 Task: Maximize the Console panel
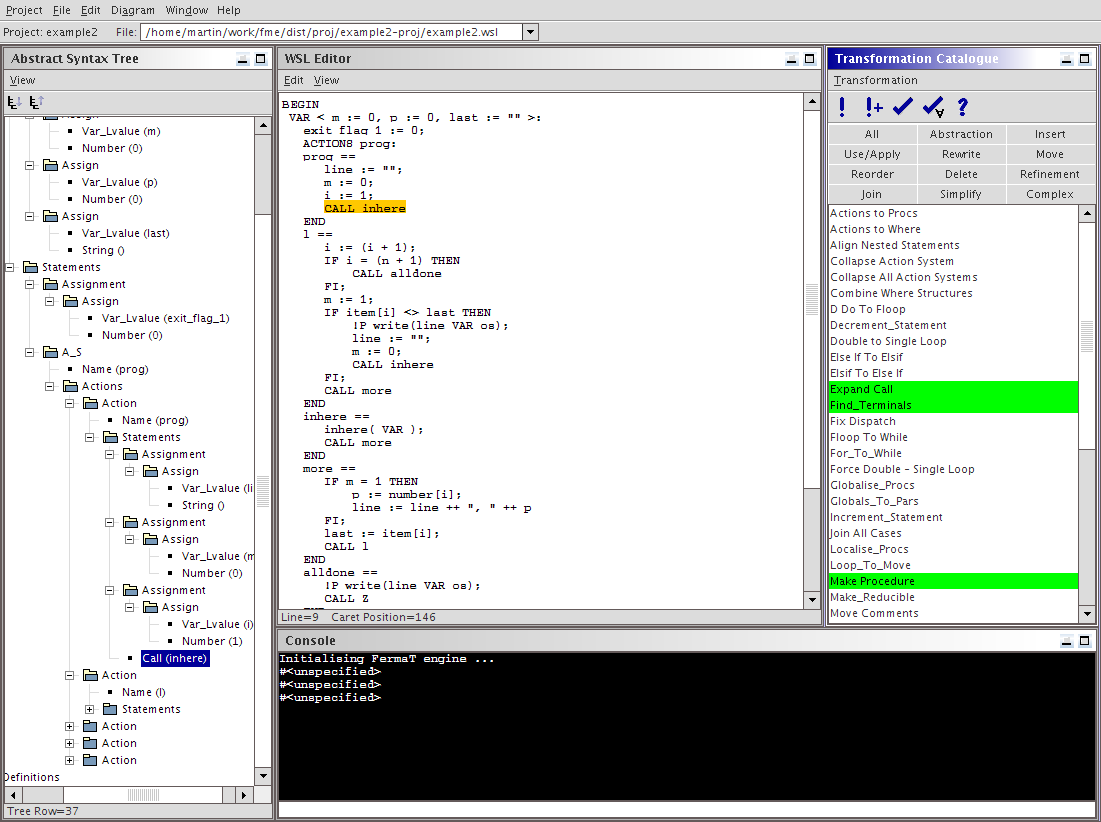coord(1085,641)
